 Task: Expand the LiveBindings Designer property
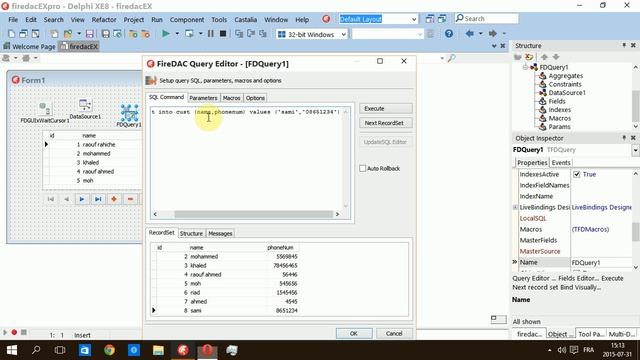click(x=515, y=207)
